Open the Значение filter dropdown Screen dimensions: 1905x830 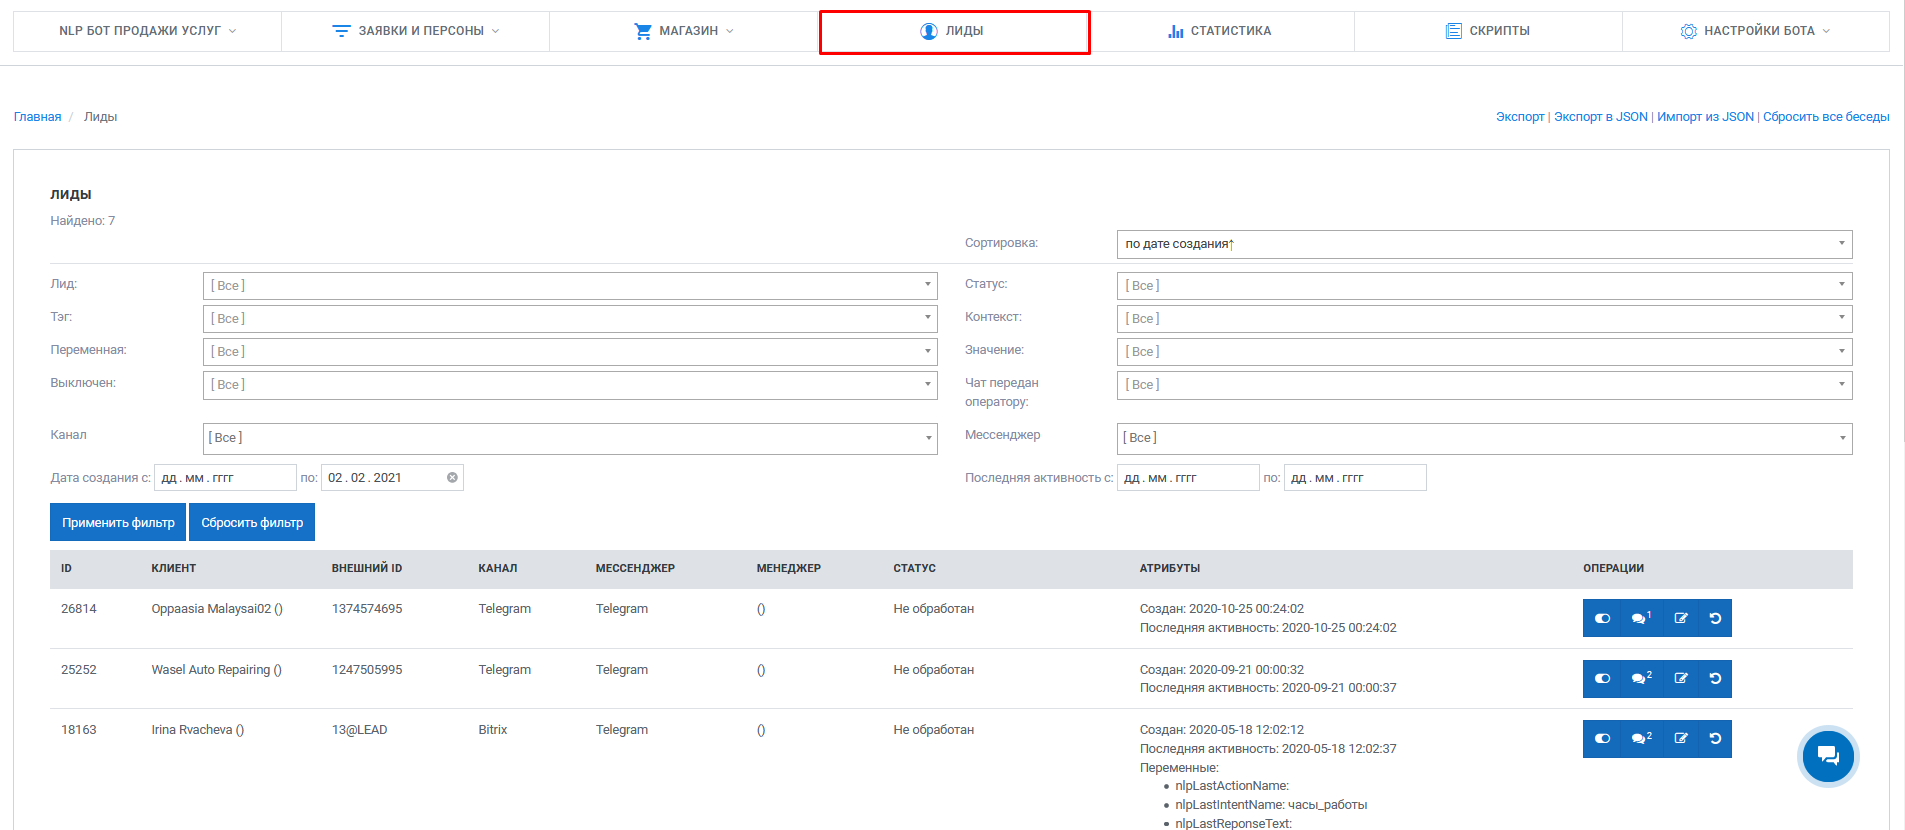coord(1484,352)
